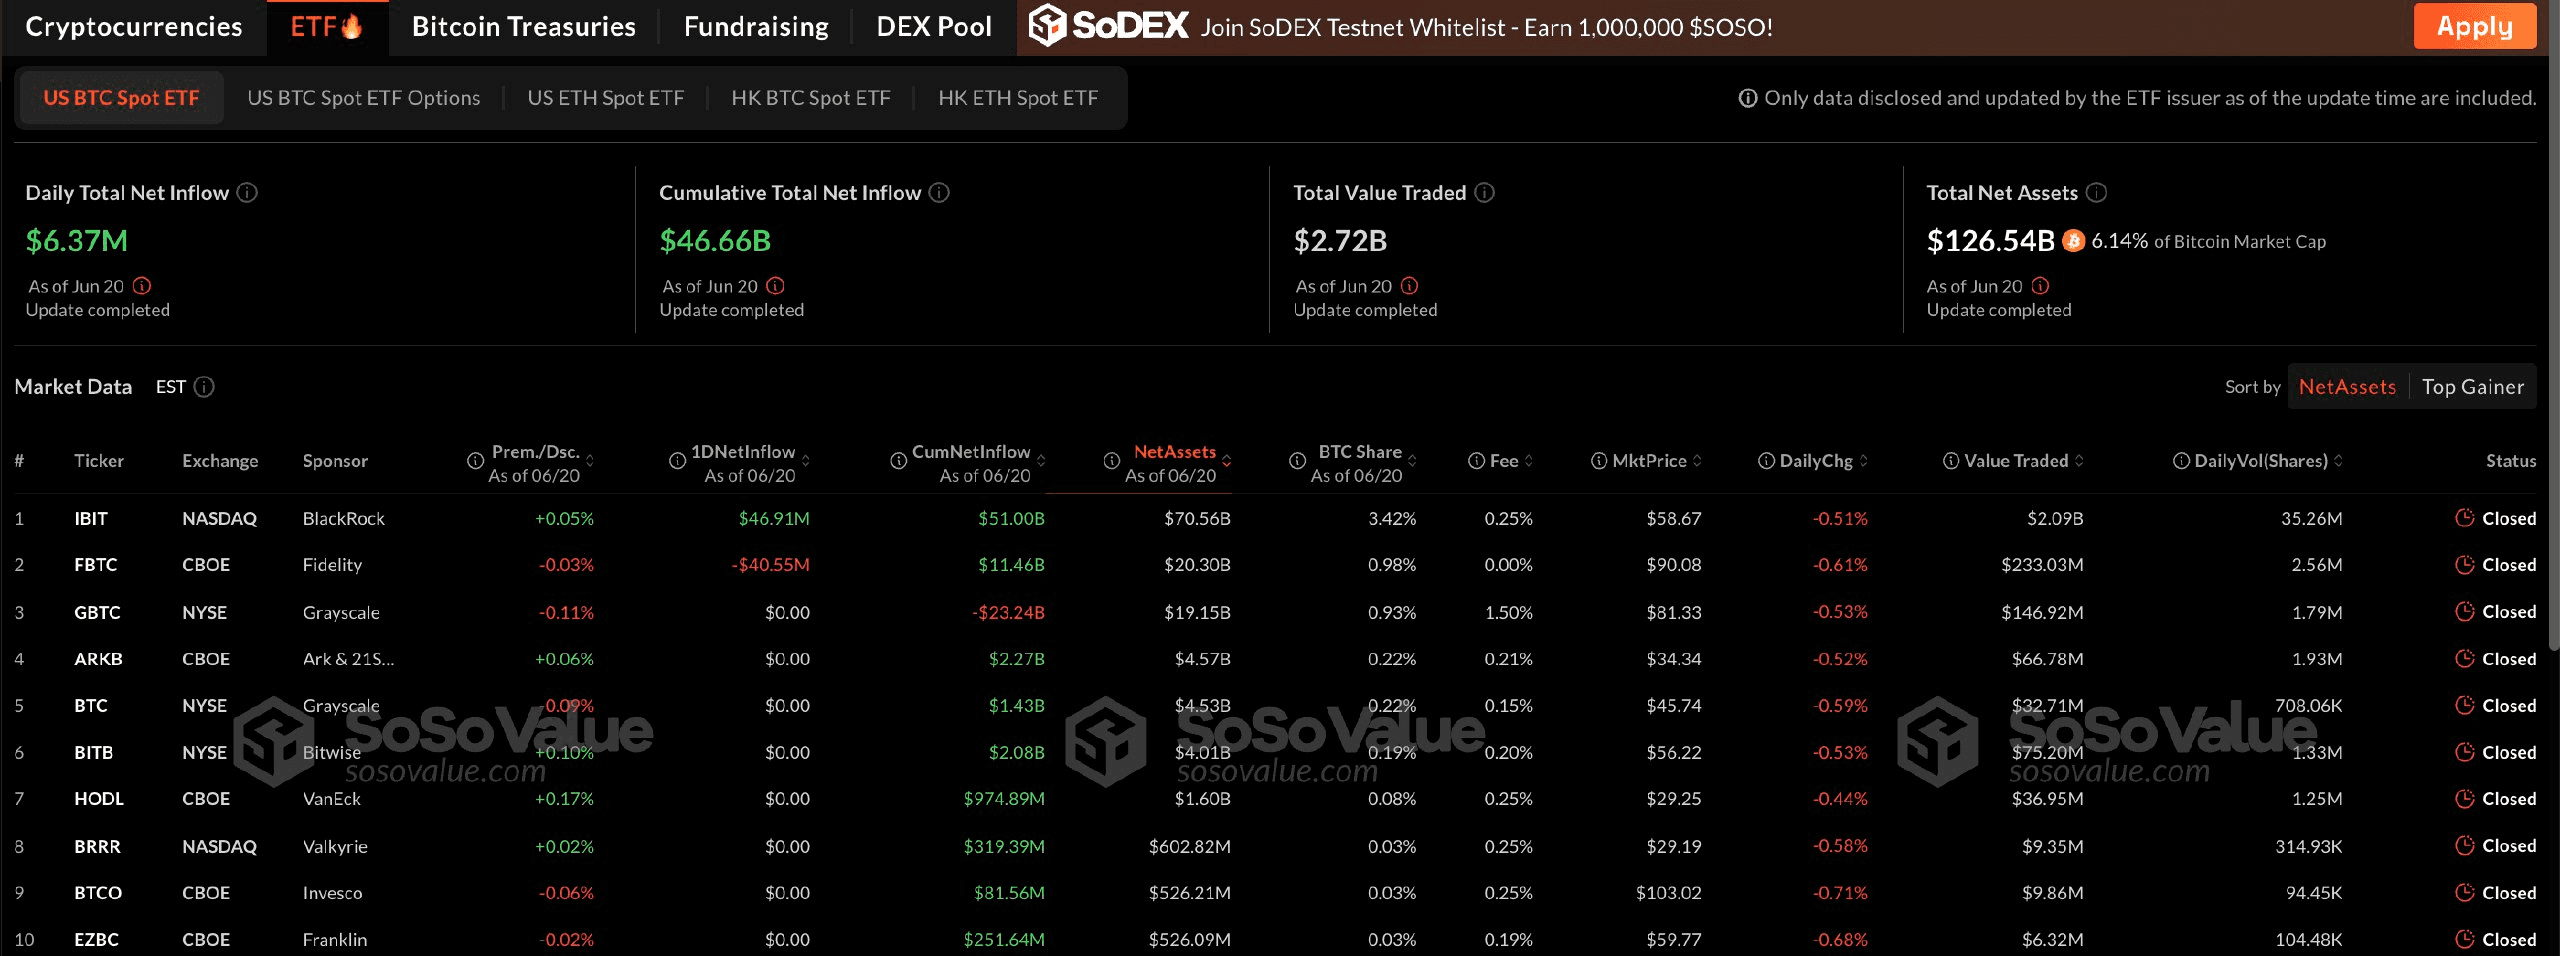The width and height of the screenshot is (2560, 956).
Task: Click info icon on Value Traded header
Action: (x=1950, y=461)
